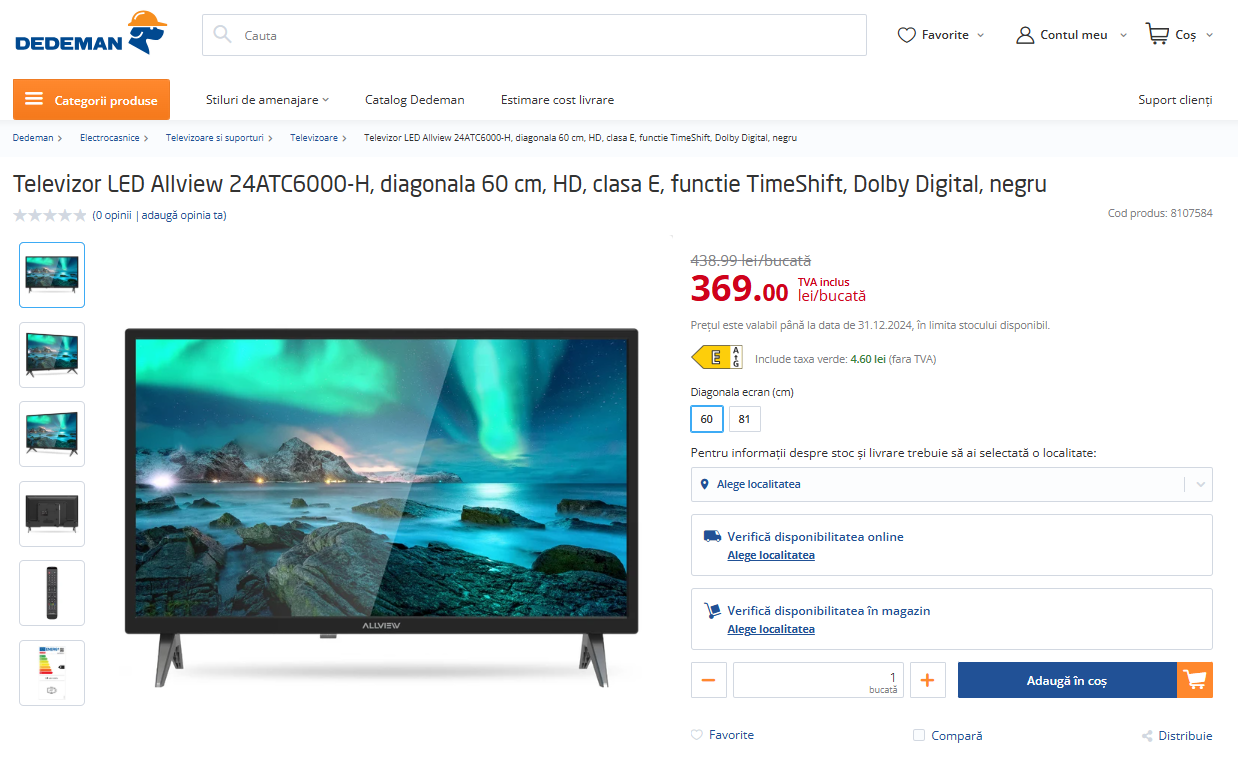Click the Contul meu user icon
This screenshot has height=766, width=1238.
tap(1025, 35)
